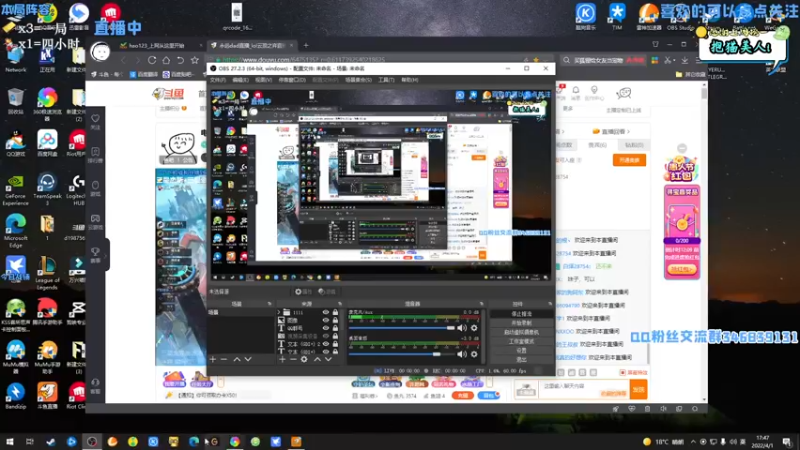
Task: Open Microsoft Edge desktop icon
Action: [x=15, y=231]
